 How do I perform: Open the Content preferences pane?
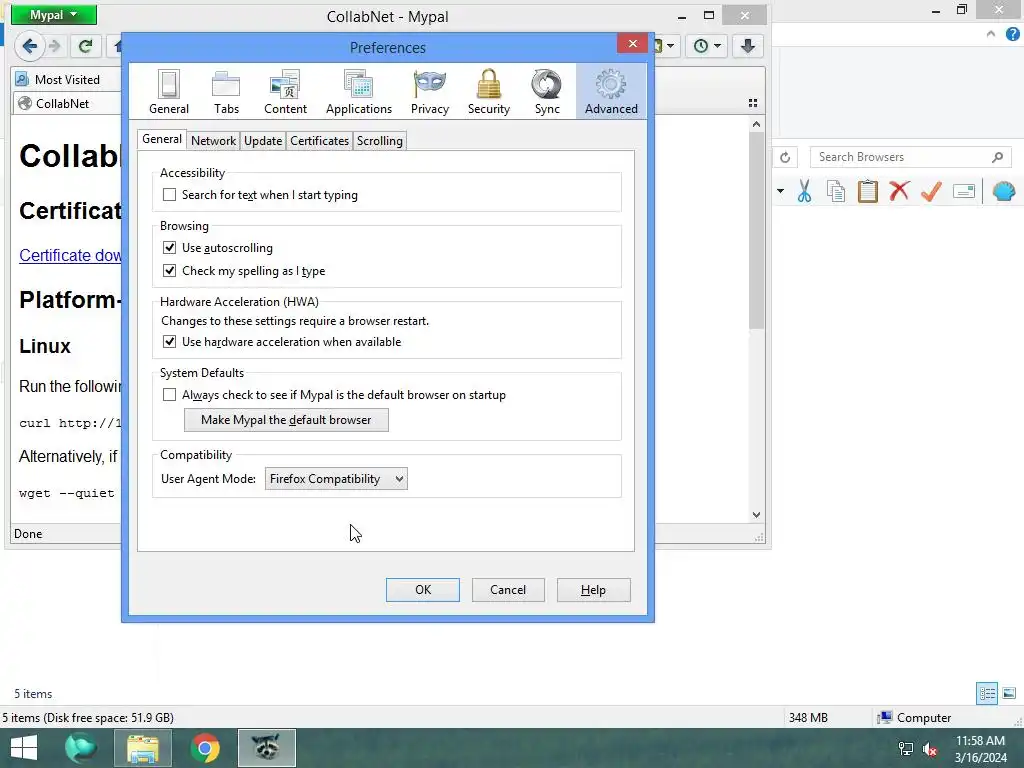(x=285, y=92)
